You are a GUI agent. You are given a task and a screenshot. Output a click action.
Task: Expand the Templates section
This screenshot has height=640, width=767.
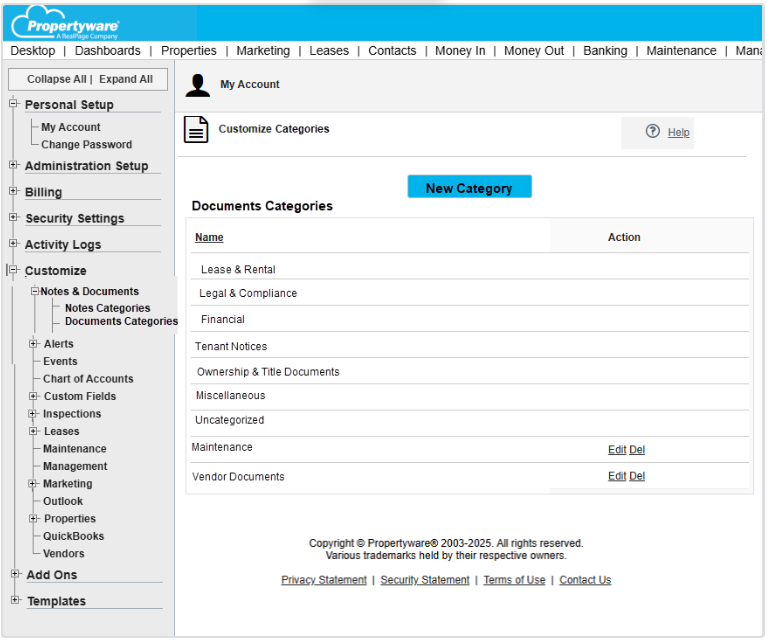[x=16, y=600]
